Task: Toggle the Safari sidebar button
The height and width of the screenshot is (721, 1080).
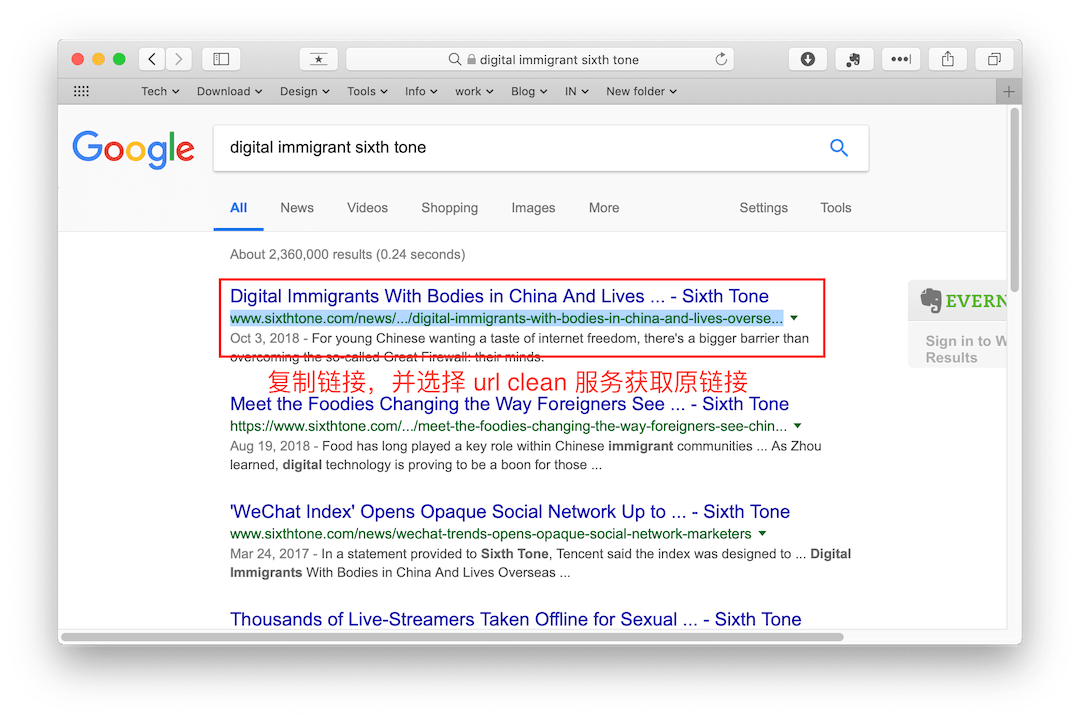Action: click(221, 59)
